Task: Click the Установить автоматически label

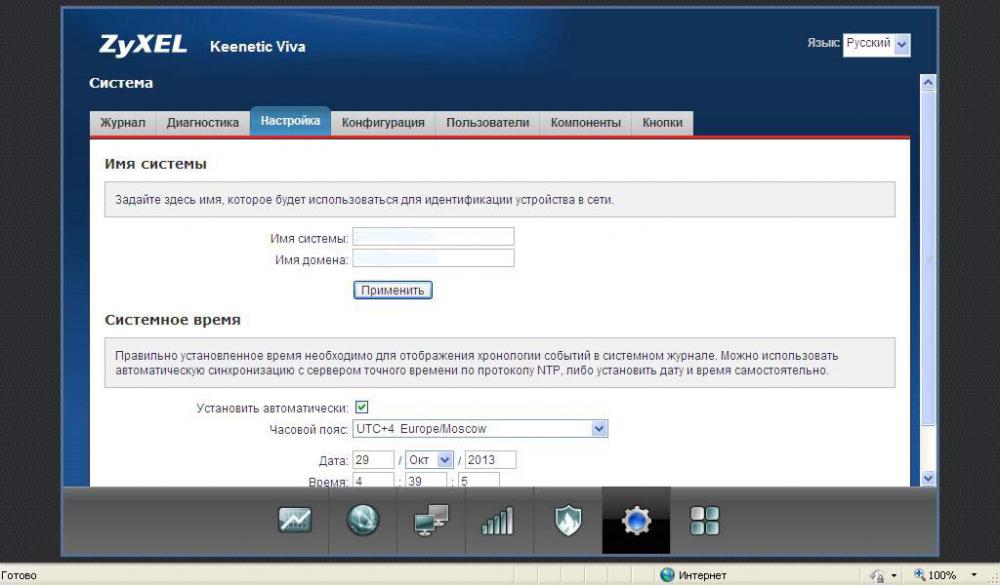Action: (272, 408)
